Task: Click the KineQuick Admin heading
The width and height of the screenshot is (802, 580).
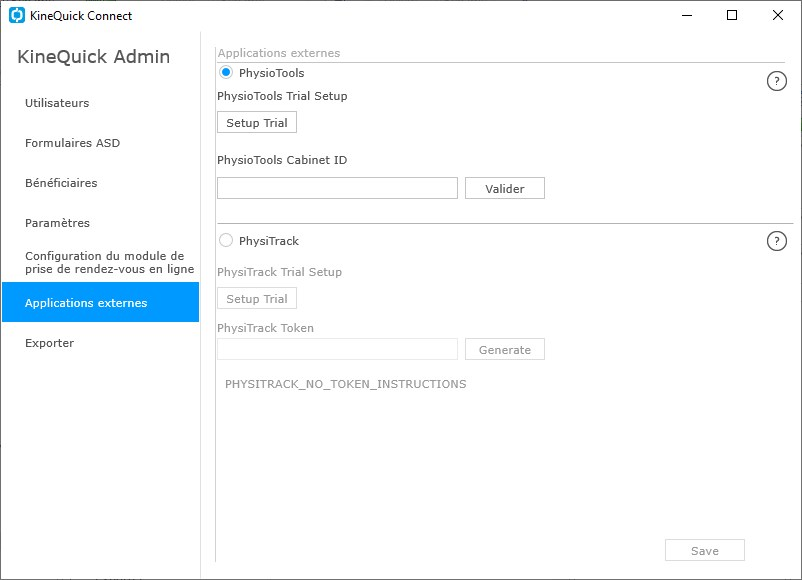Action: 94,56
